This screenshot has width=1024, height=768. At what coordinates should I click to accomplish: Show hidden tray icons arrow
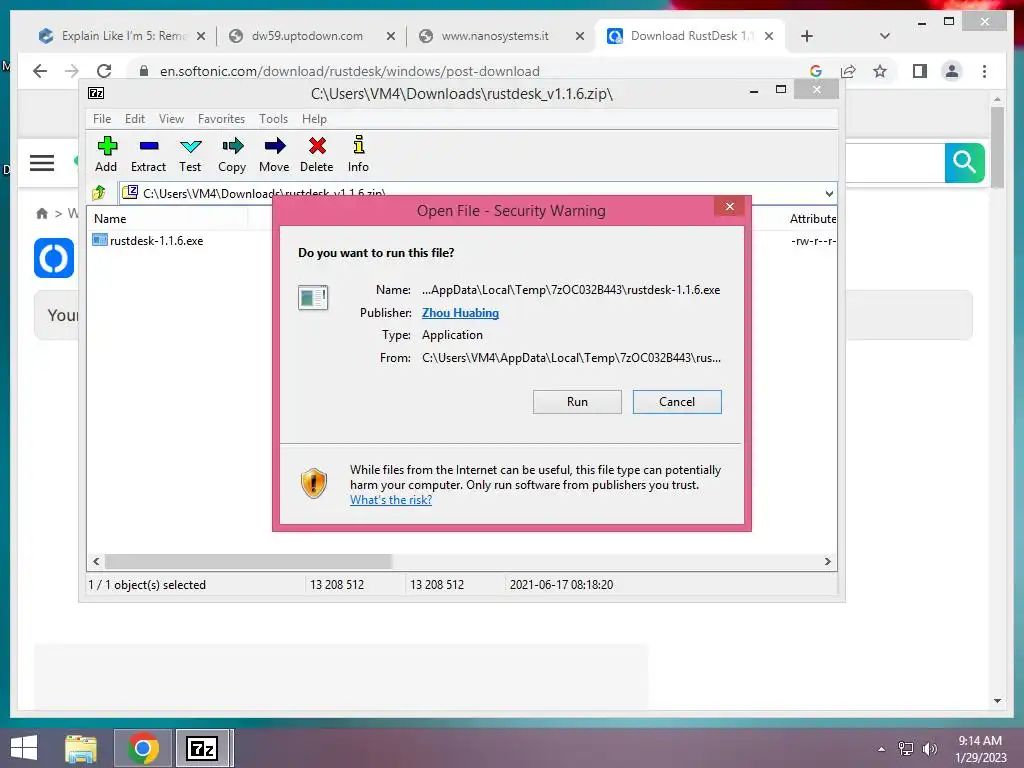pyautogui.click(x=881, y=748)
